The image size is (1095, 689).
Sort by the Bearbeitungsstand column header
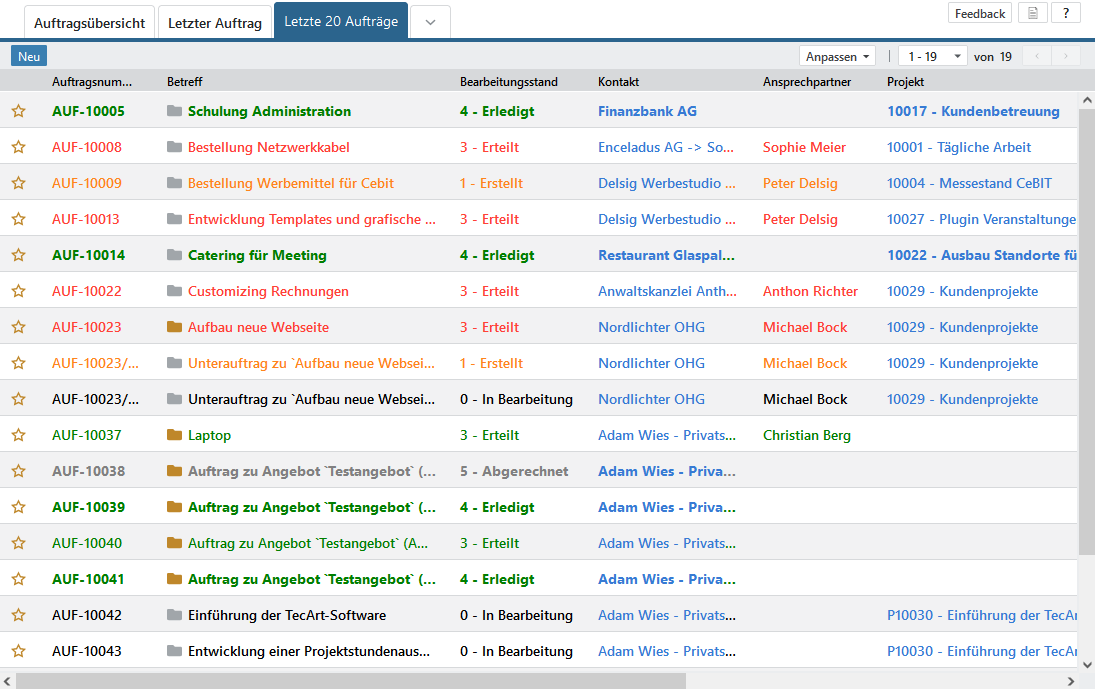pos(508,82)
